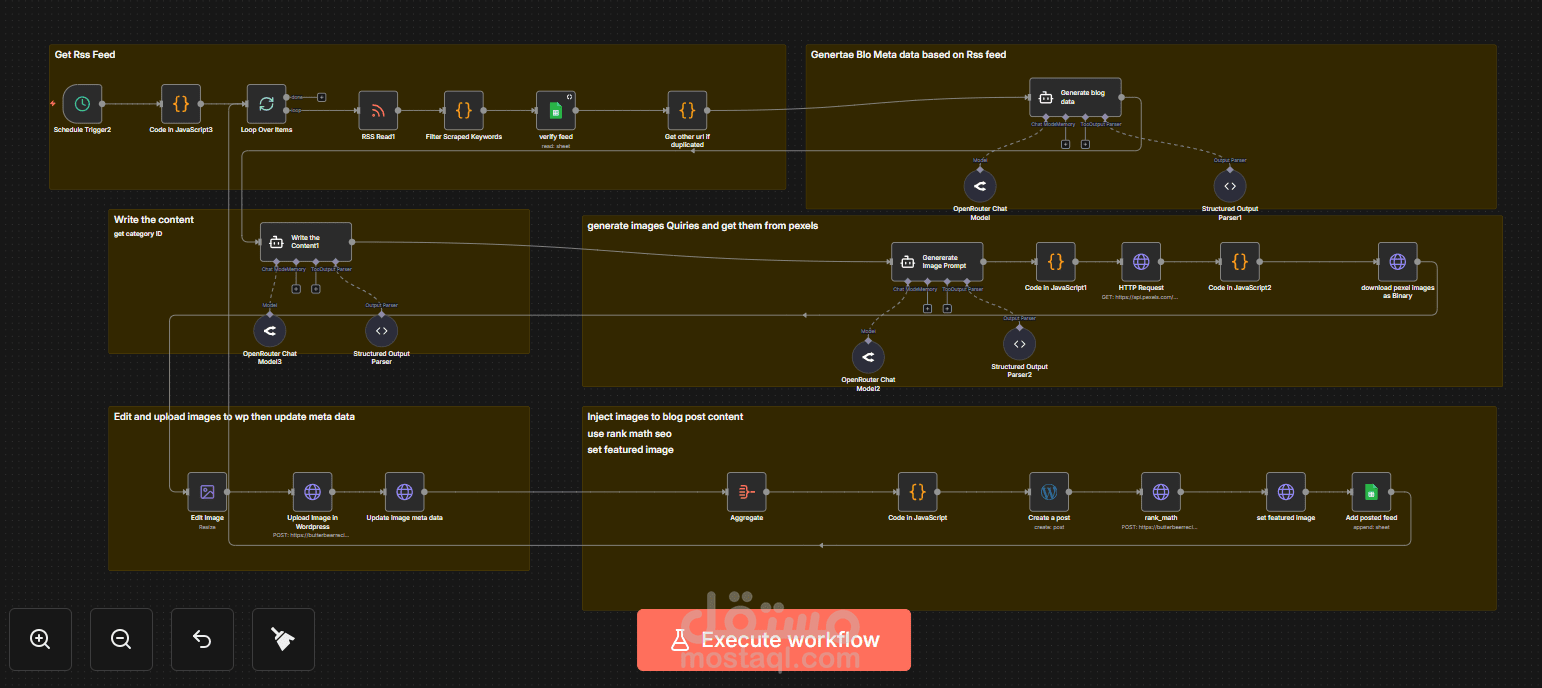This screenshot has width=1542, height=688.
Task: Select the Write the Content1 agent node
Action: click(306, 242)
